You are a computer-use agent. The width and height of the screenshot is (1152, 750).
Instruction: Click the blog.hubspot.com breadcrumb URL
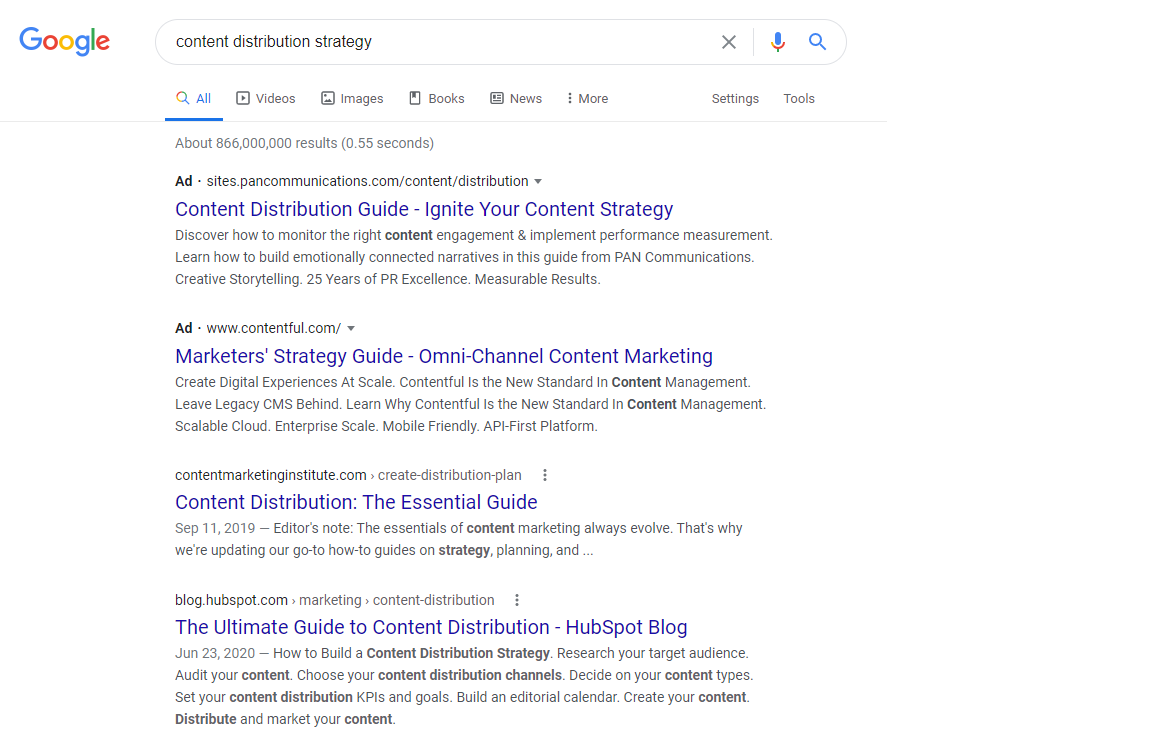tap(334, 600)
